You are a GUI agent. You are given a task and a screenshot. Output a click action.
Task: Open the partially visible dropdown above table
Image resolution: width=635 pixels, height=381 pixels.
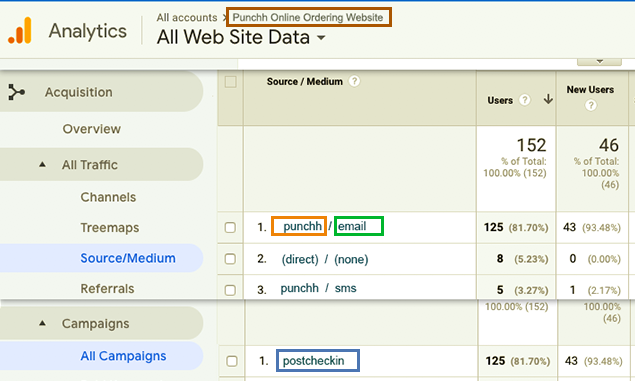599,61
